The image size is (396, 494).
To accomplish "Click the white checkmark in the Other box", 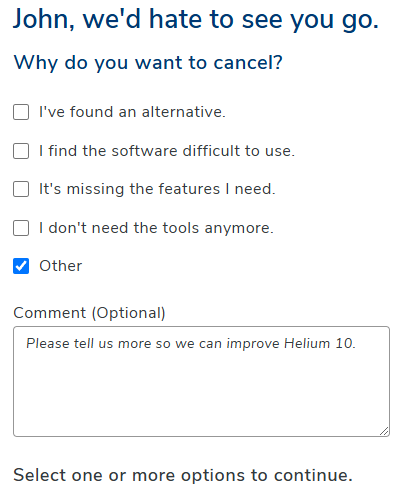I will (x=21, y=266).
